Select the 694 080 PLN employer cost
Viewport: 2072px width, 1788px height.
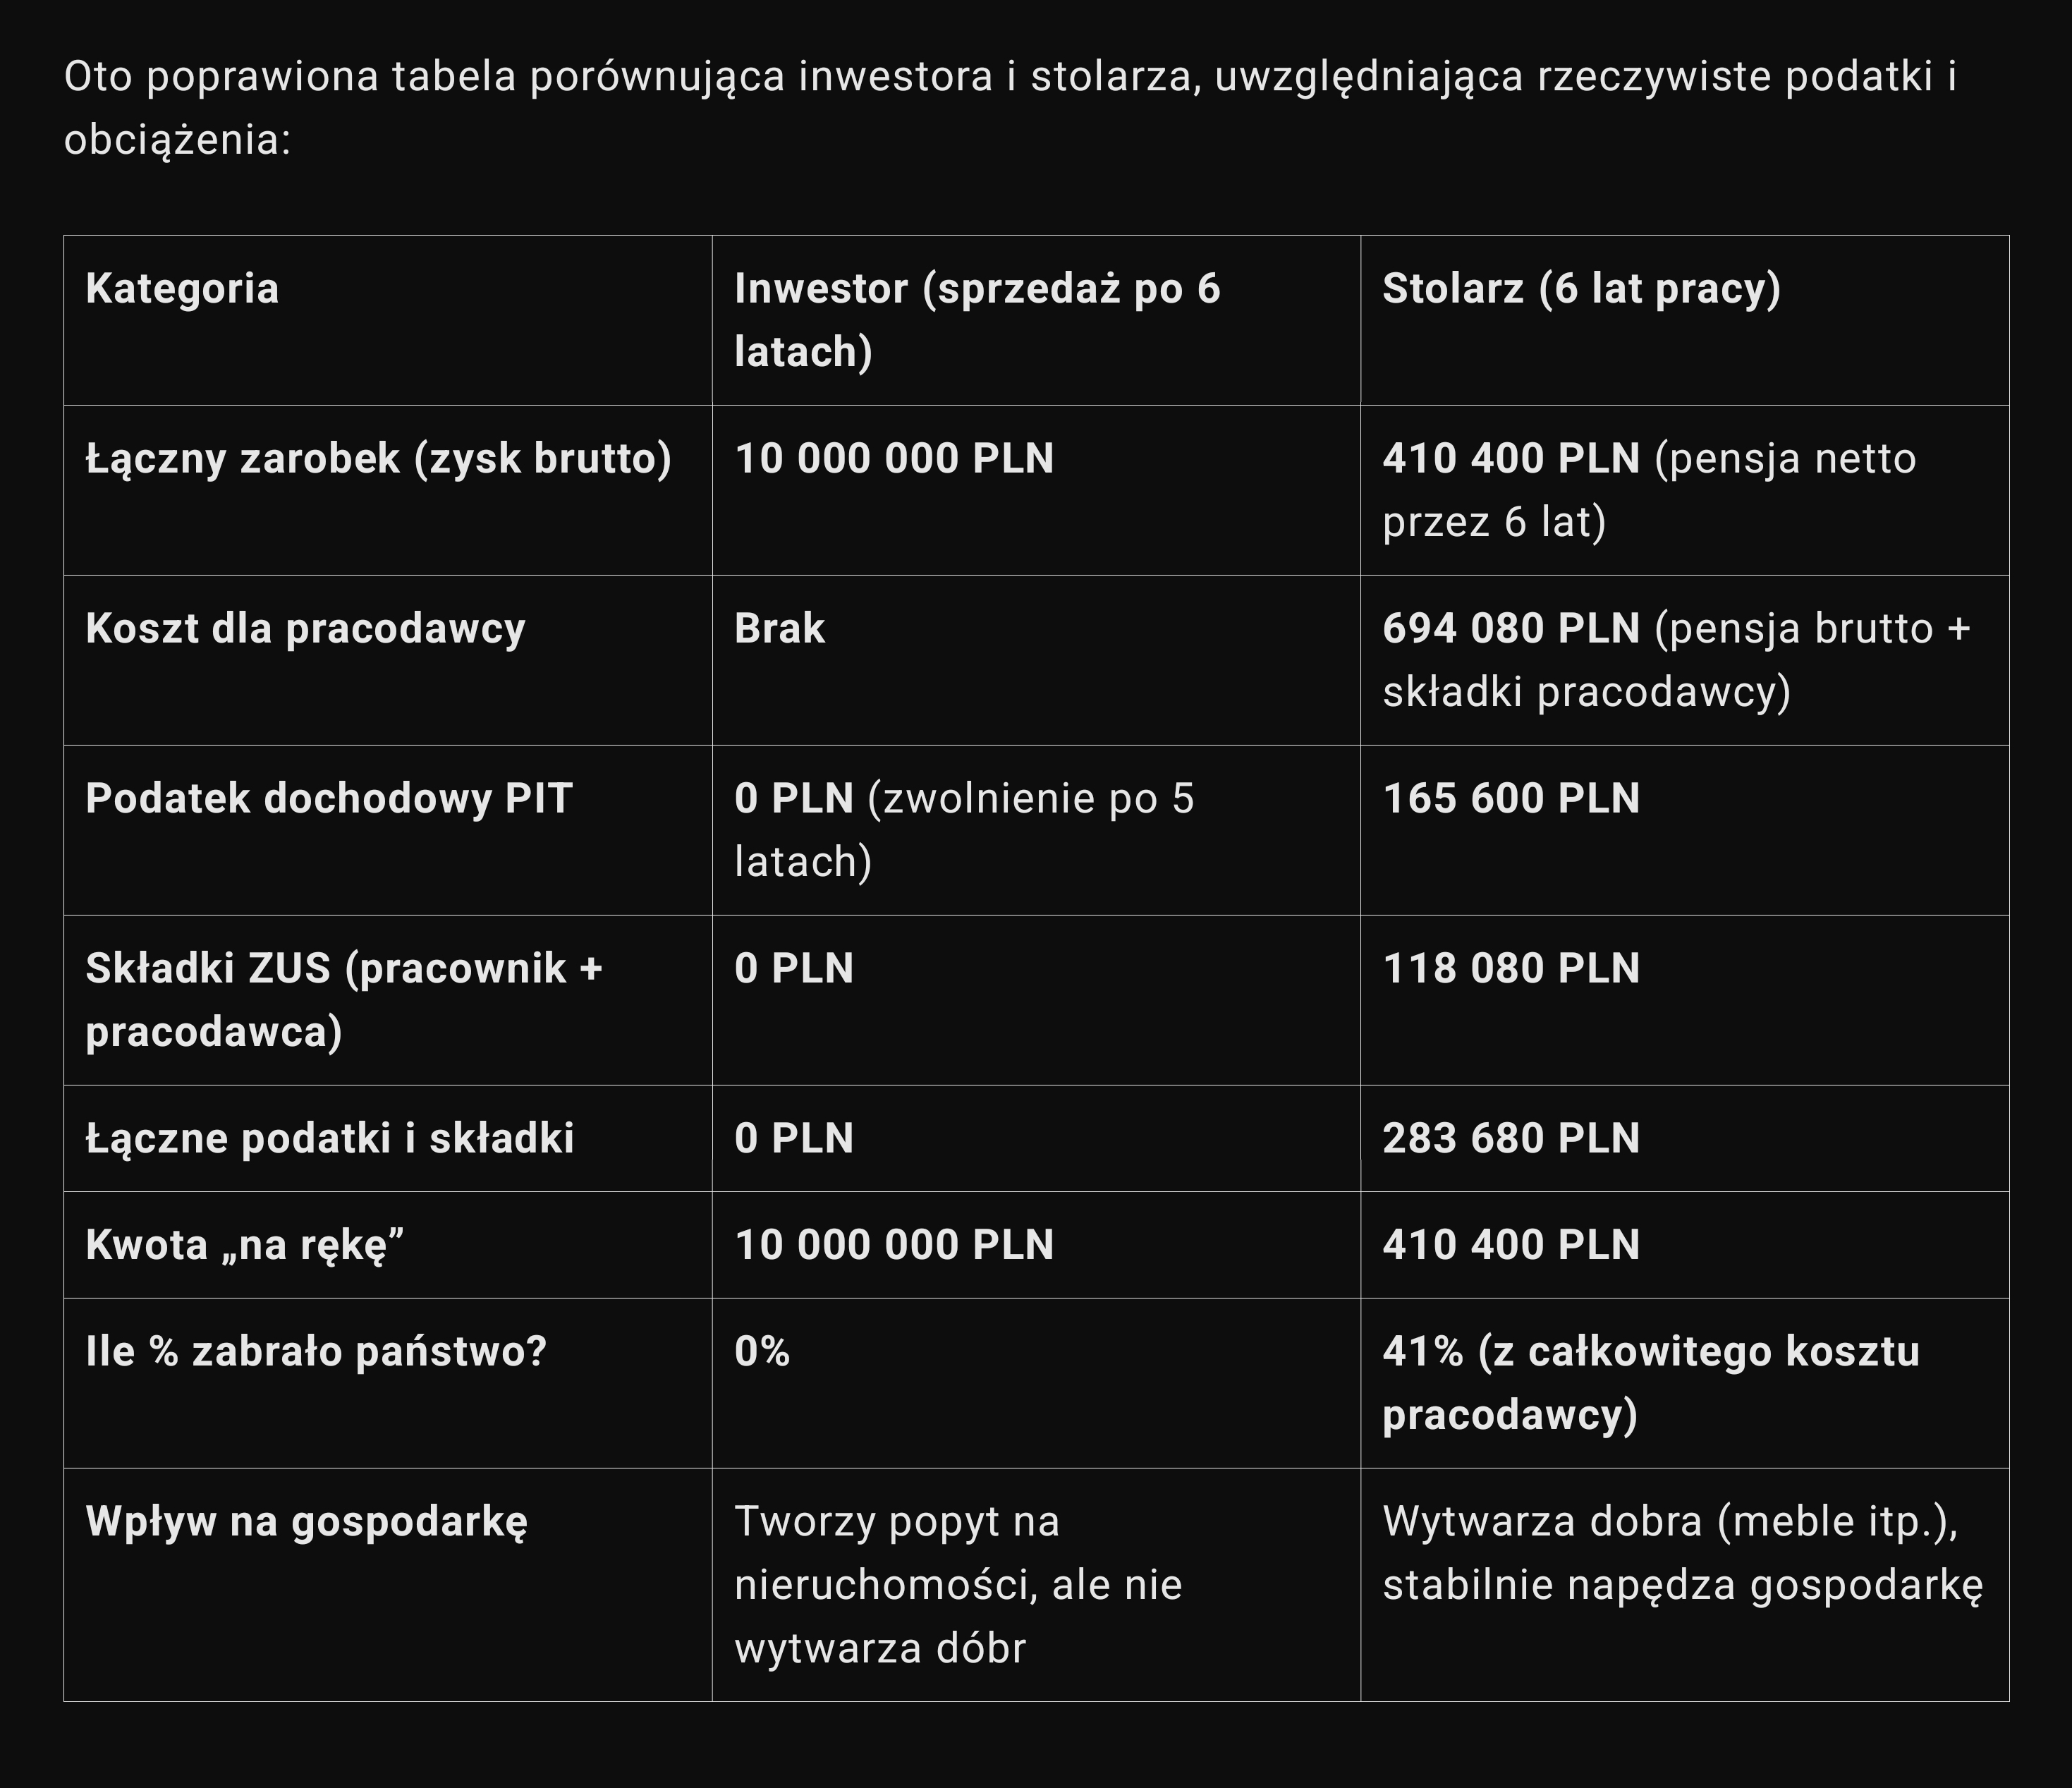[1510, 629]
